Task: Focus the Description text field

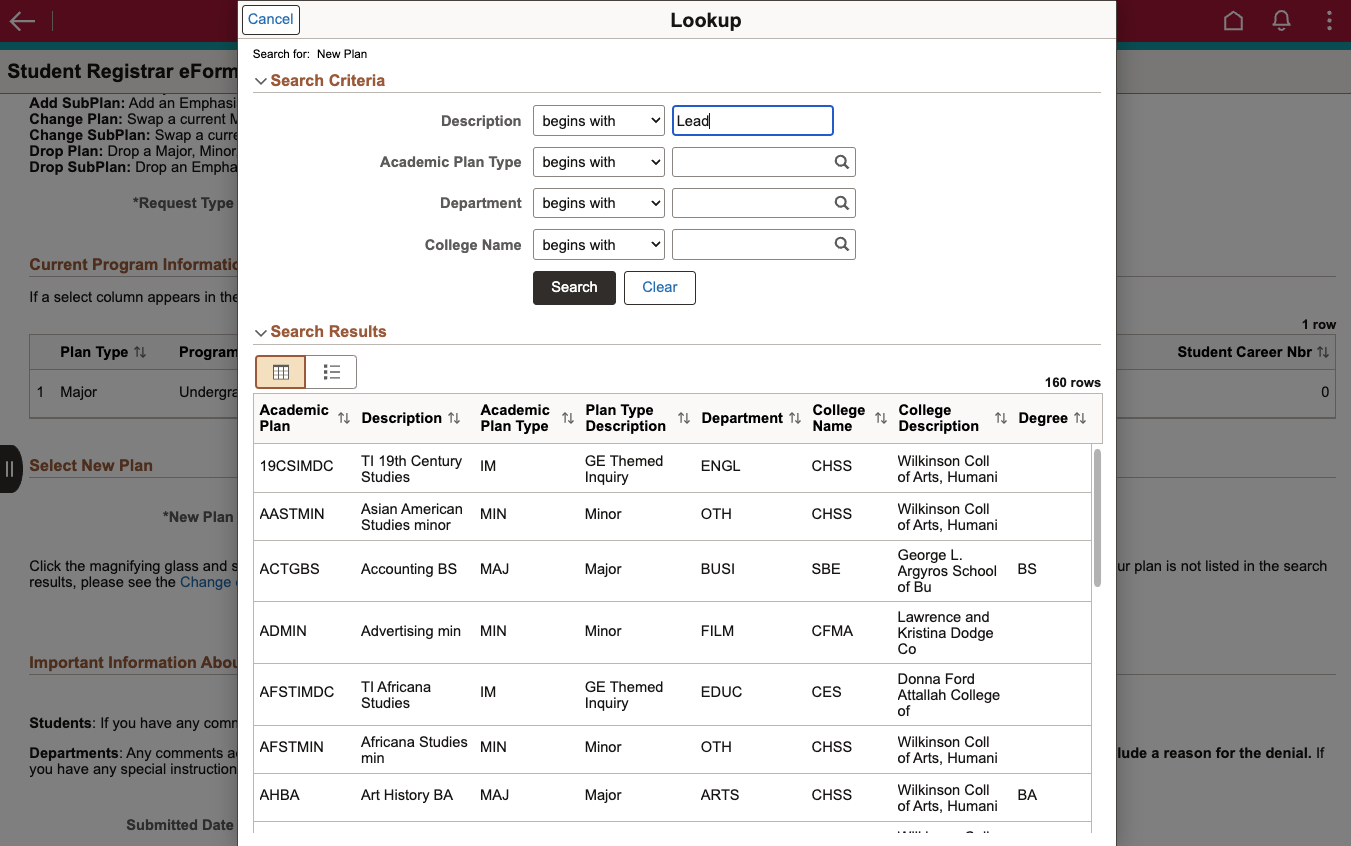Action: click(753, 121)
